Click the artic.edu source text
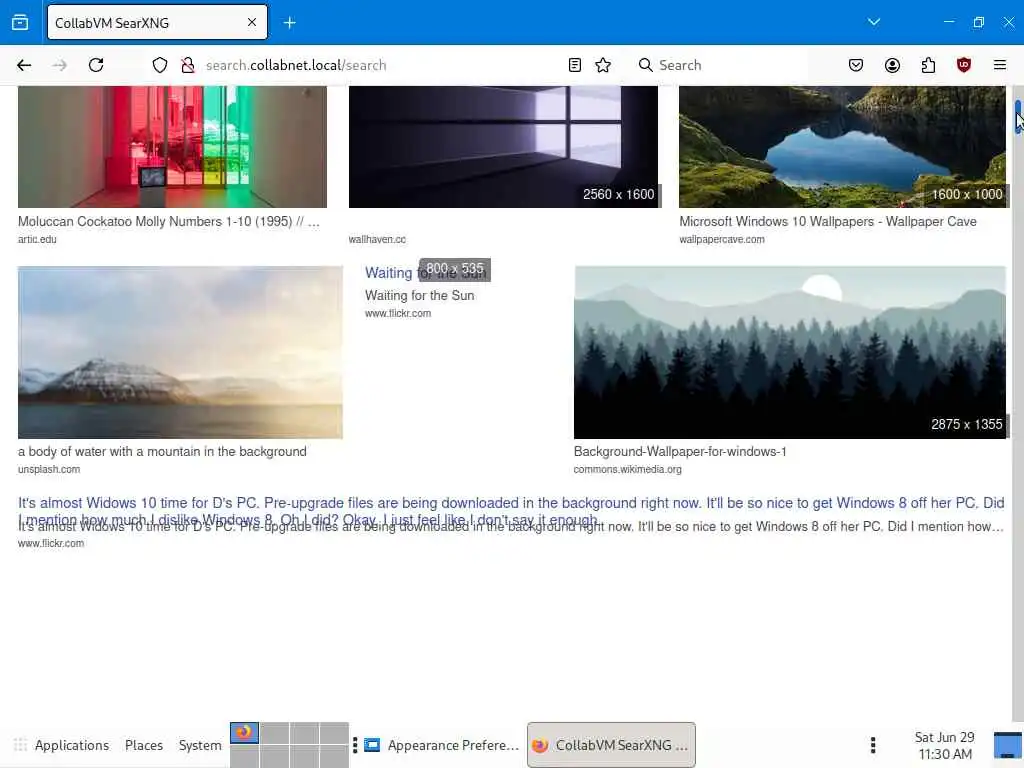This screenshot has width=1024, height=768. coord(37,240)
